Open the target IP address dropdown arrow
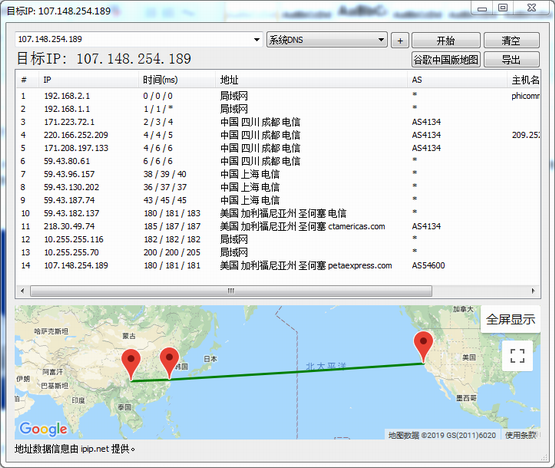Viewport: 555px width, 468px height. point(257,39)
